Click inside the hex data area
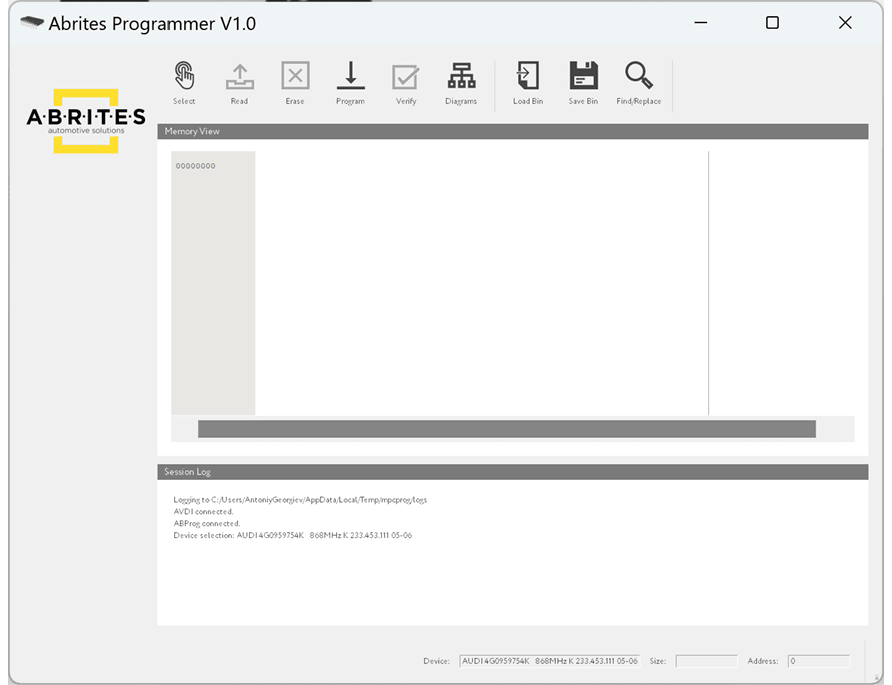 pyautogui.click(x=480, y=280)
